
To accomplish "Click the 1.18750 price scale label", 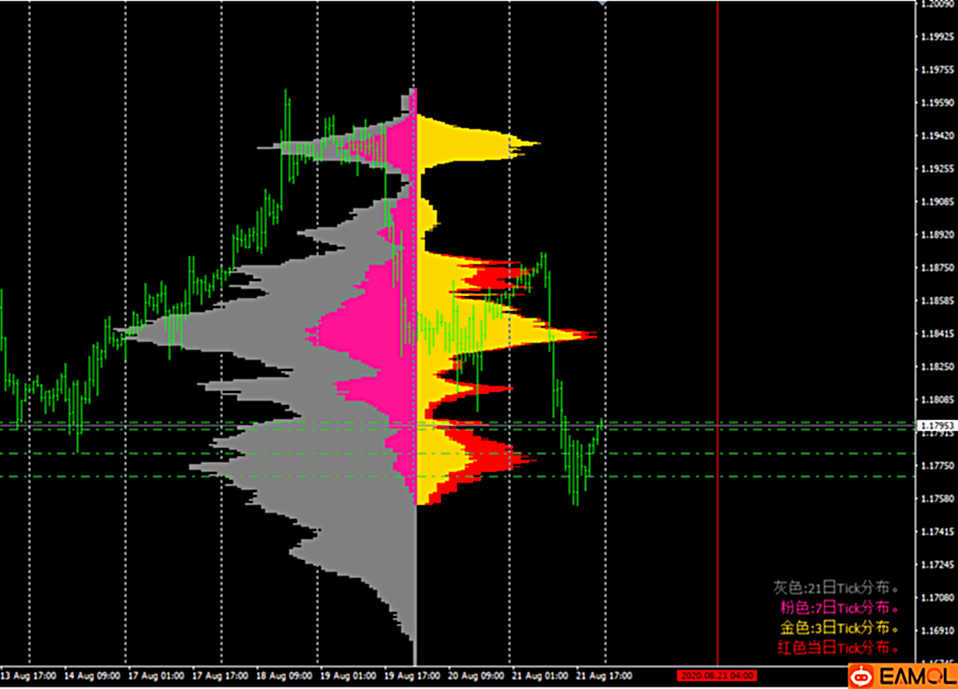I will pyautogui.click(x=938, y=268).
